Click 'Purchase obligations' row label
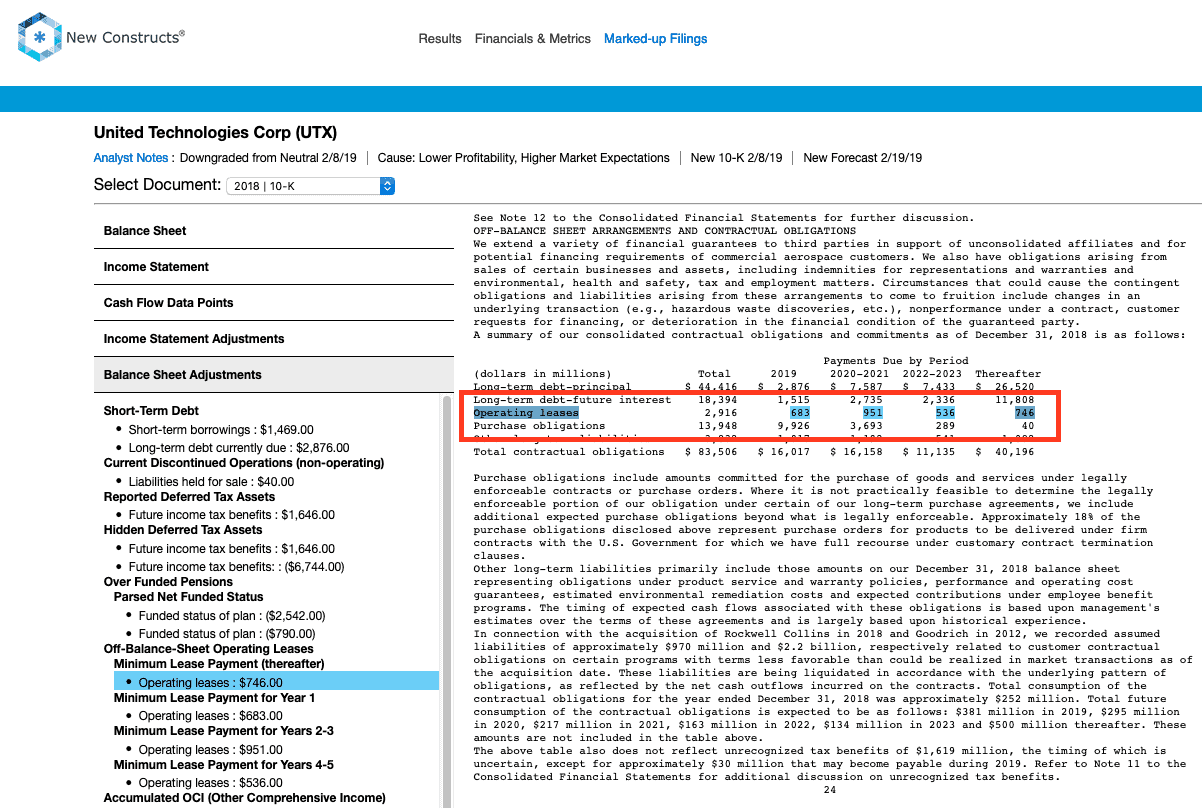Viewport: 1202px width, 808px height. pyautogui.click(x=539, y=426)
